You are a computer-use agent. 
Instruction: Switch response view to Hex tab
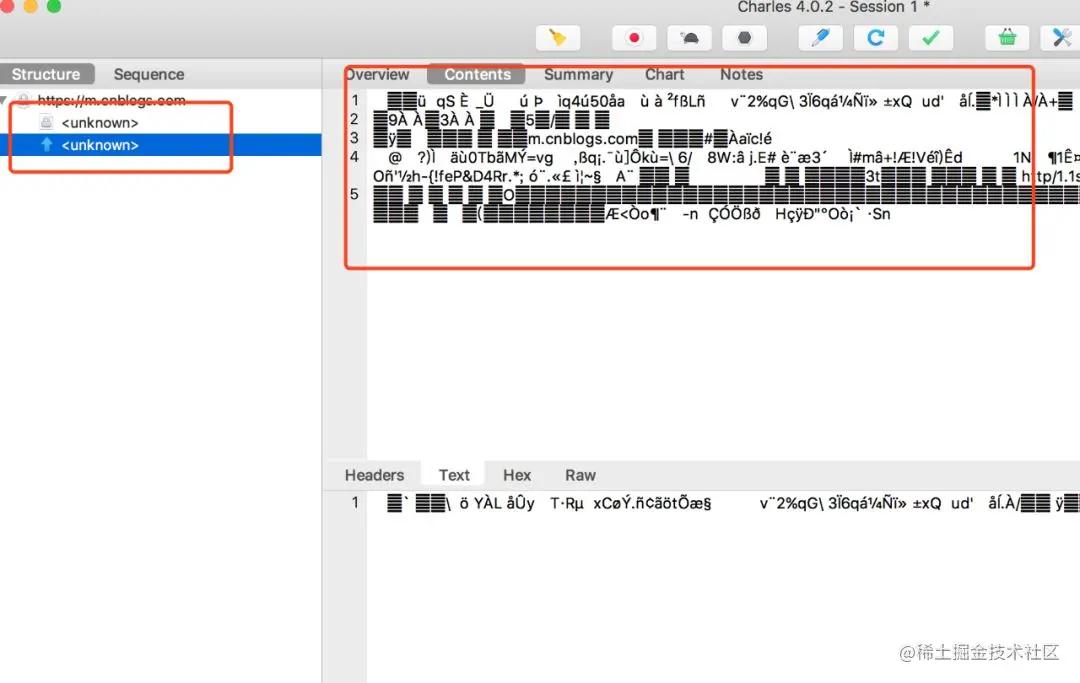(517, 475)
